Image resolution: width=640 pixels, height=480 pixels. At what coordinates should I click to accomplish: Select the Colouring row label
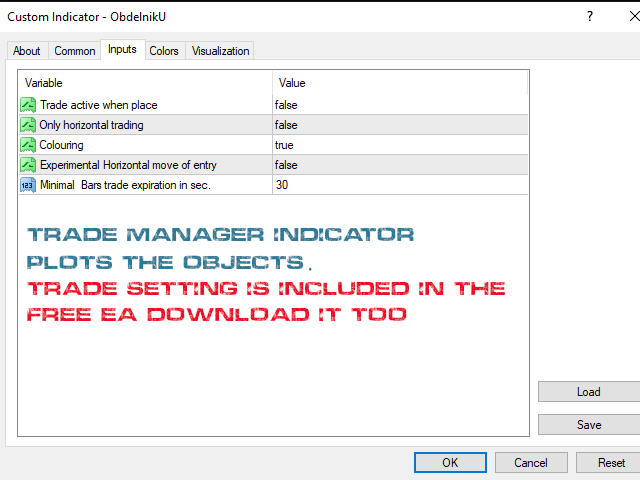click(x=61, y=145)
